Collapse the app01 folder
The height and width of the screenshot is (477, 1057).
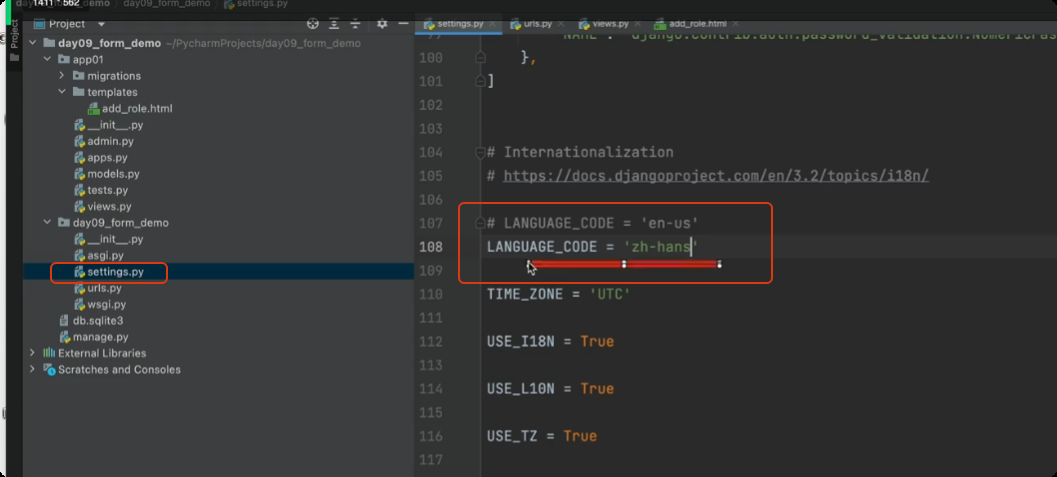[x=47, y=60]
